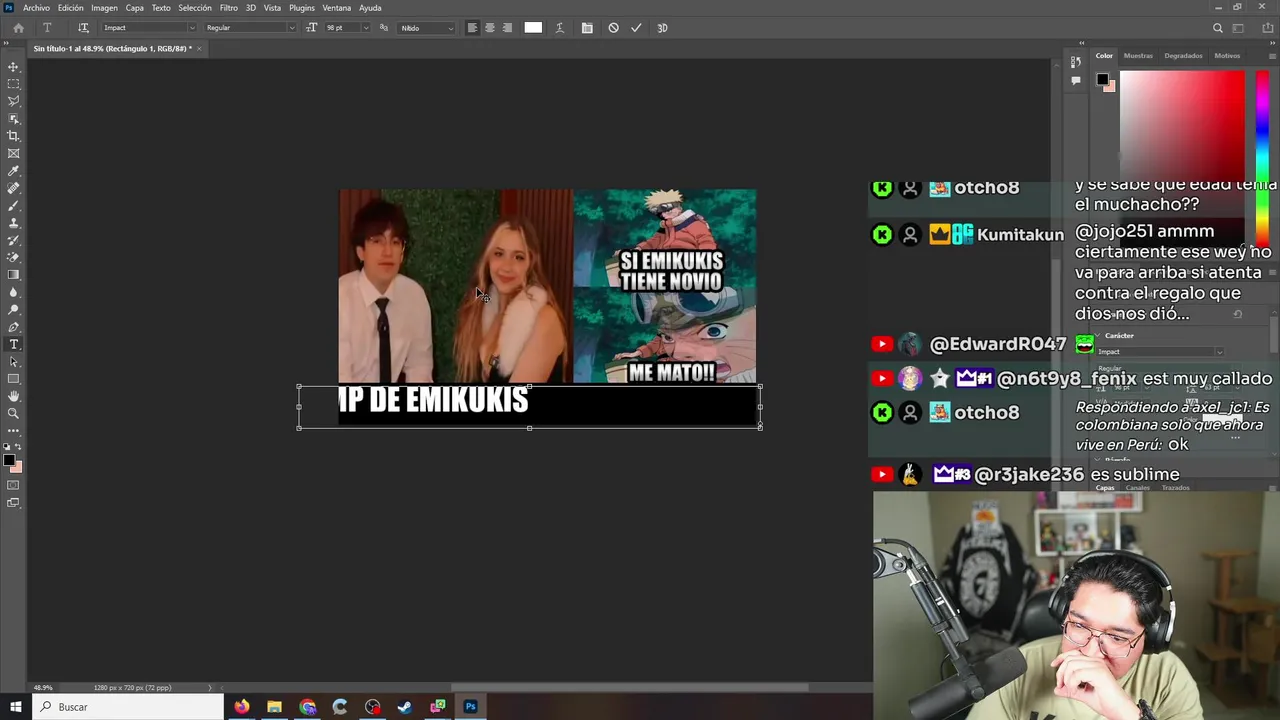This screenshot has width=1280, height=720.
Task: Open the Edit Toolbar three-dots menu
Action: (x=13, y=431)
